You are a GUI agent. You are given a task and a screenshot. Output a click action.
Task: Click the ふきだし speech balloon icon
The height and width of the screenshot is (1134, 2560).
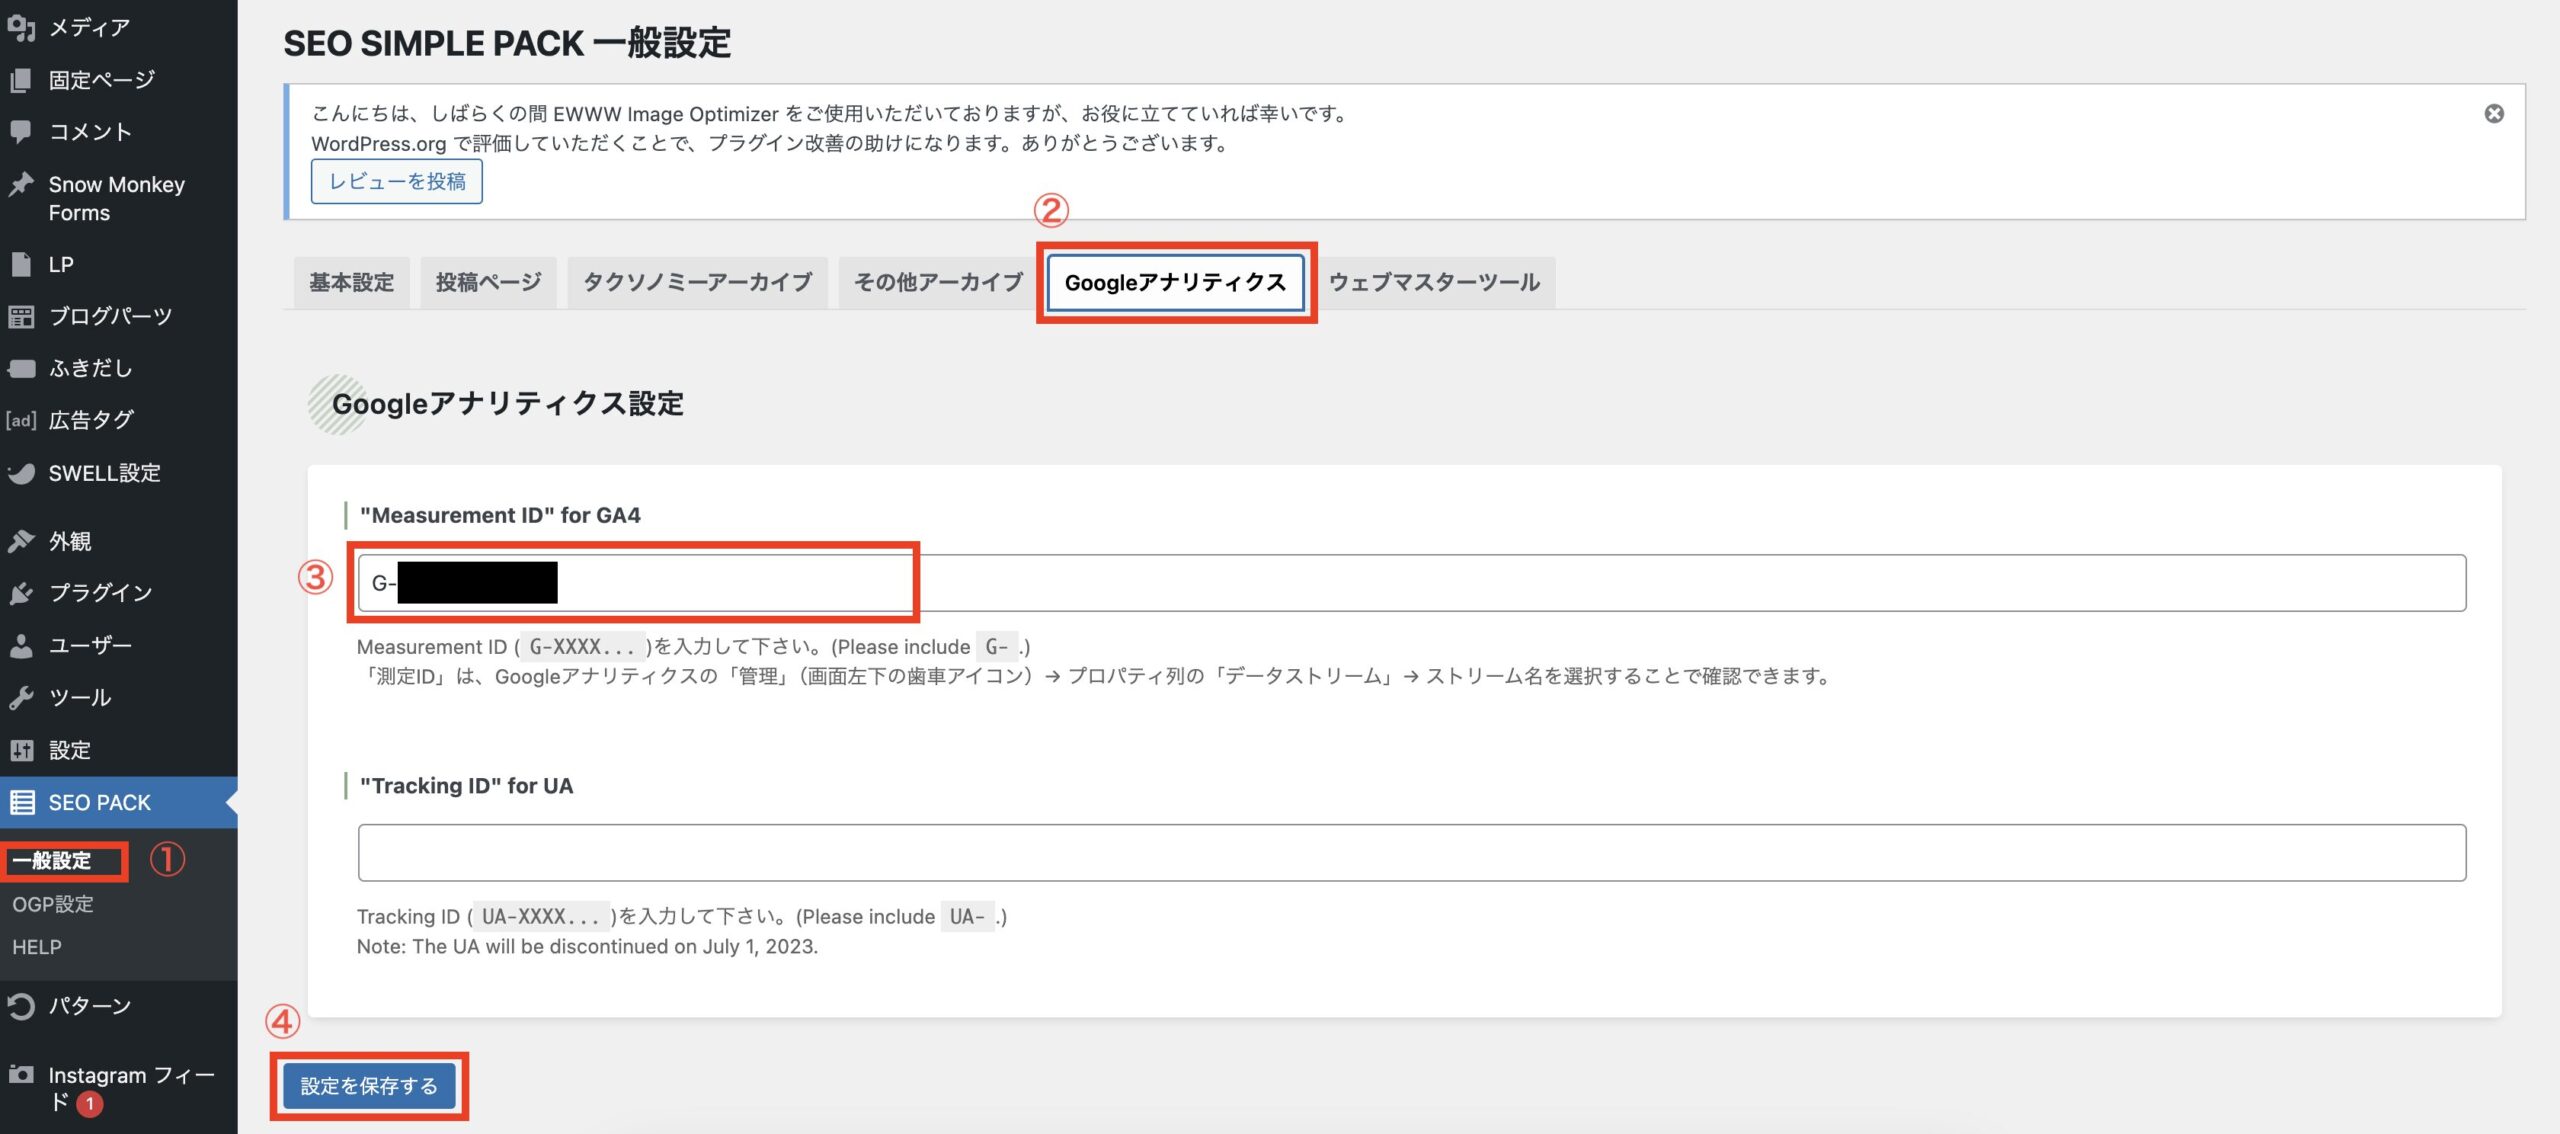coord(21,368)
